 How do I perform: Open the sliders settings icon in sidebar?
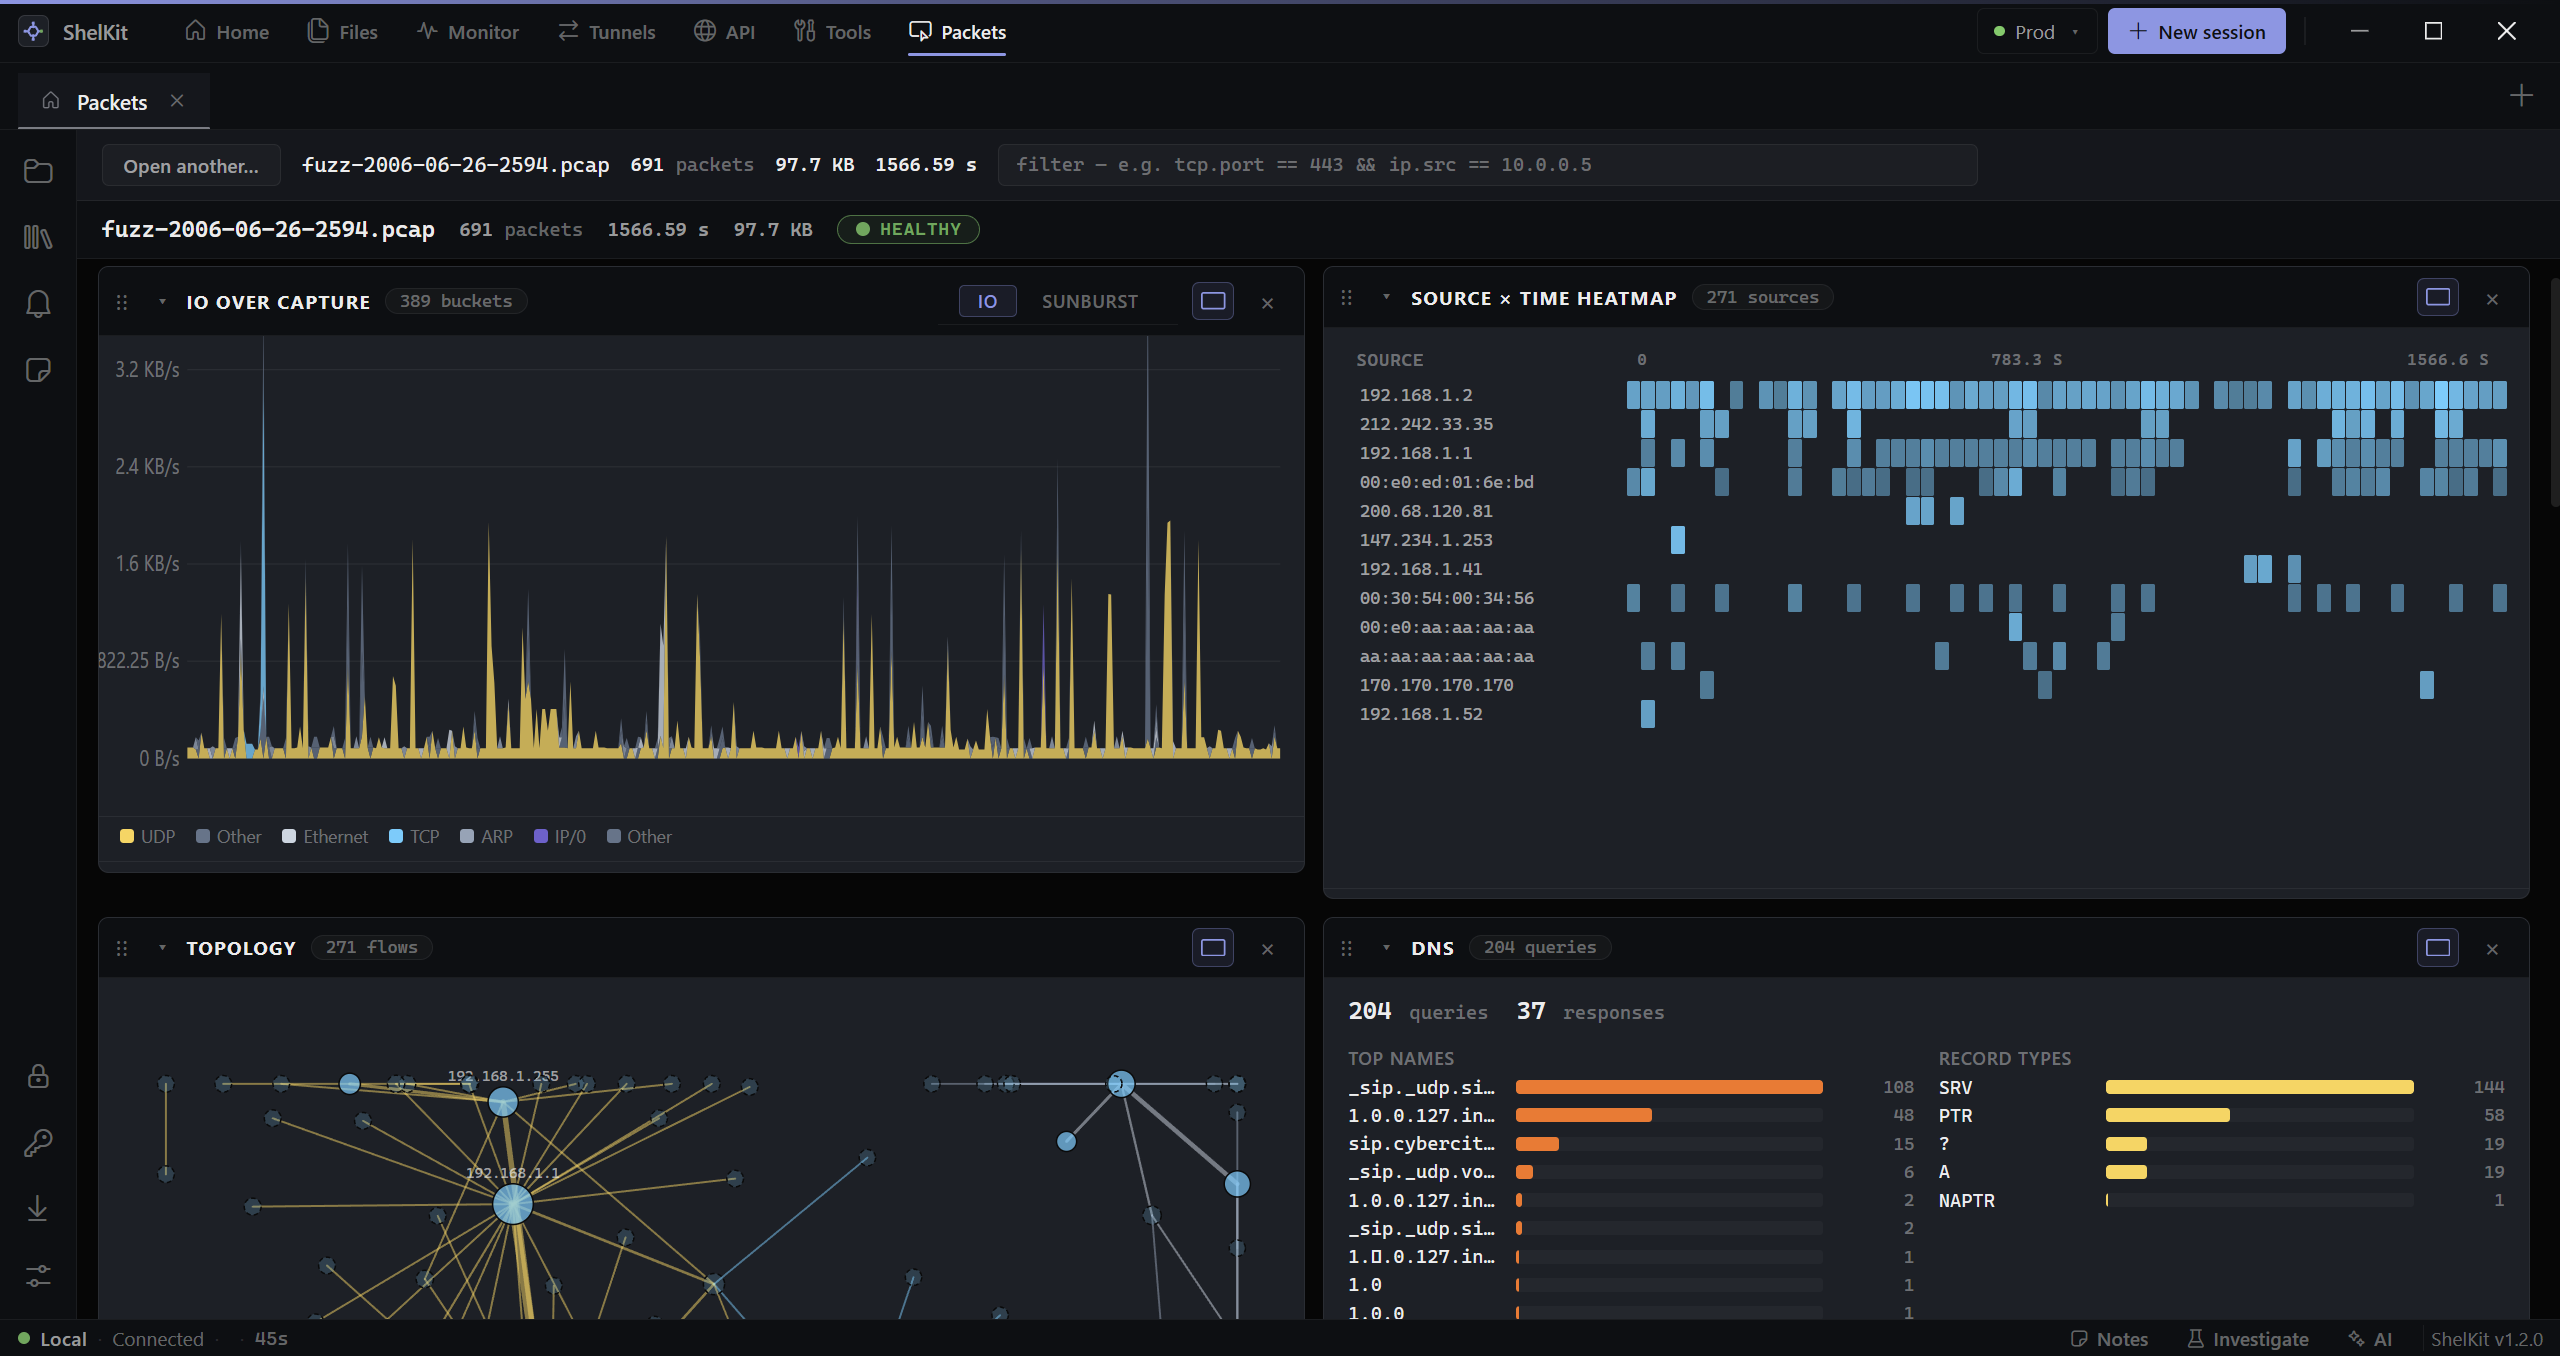[38, 1276]
